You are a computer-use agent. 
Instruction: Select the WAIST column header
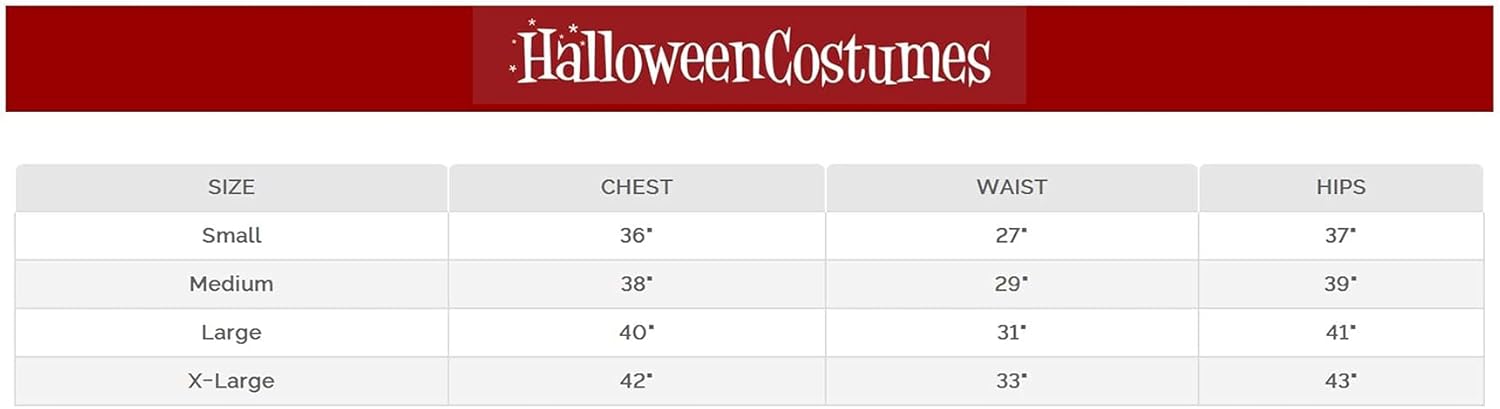click(x=1011, y=187)
